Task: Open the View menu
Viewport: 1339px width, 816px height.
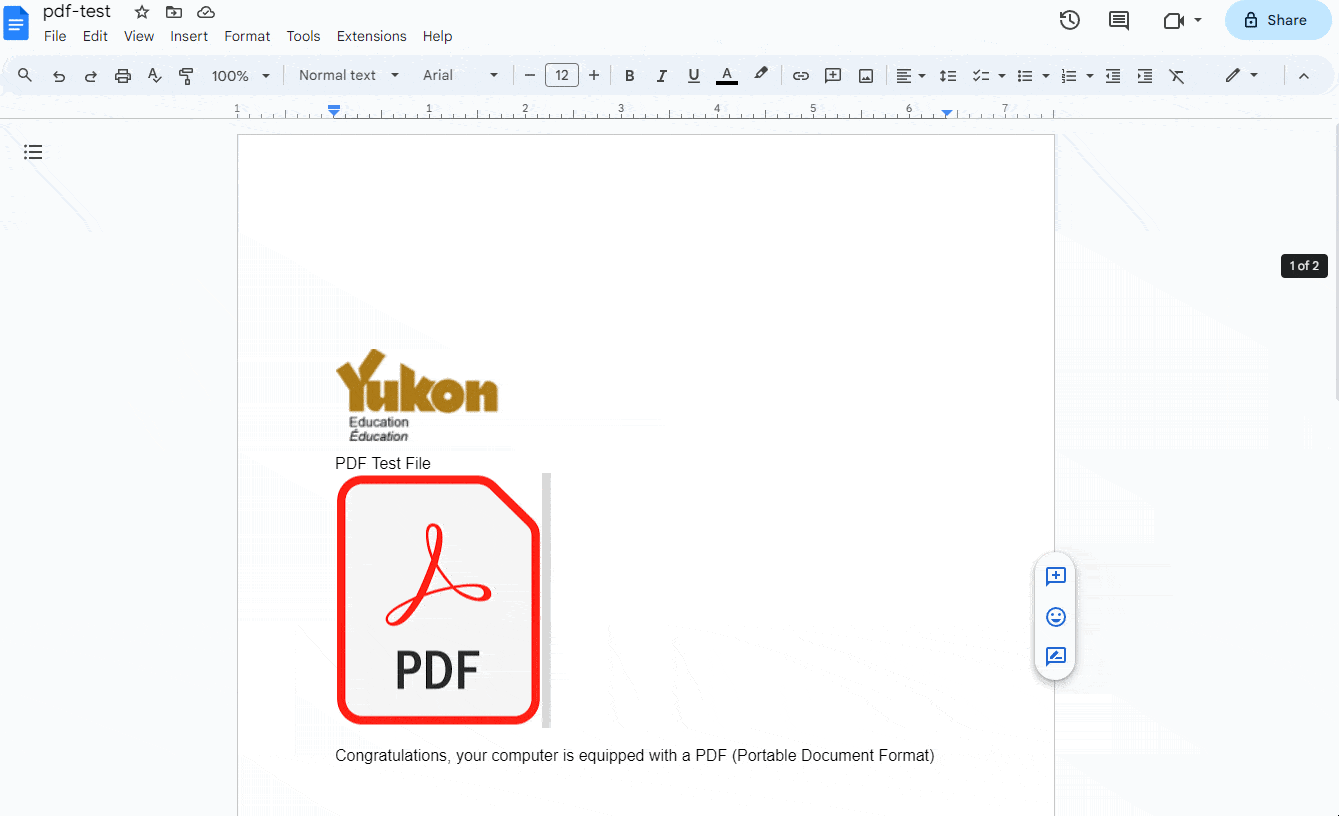Action: (139, 36)
